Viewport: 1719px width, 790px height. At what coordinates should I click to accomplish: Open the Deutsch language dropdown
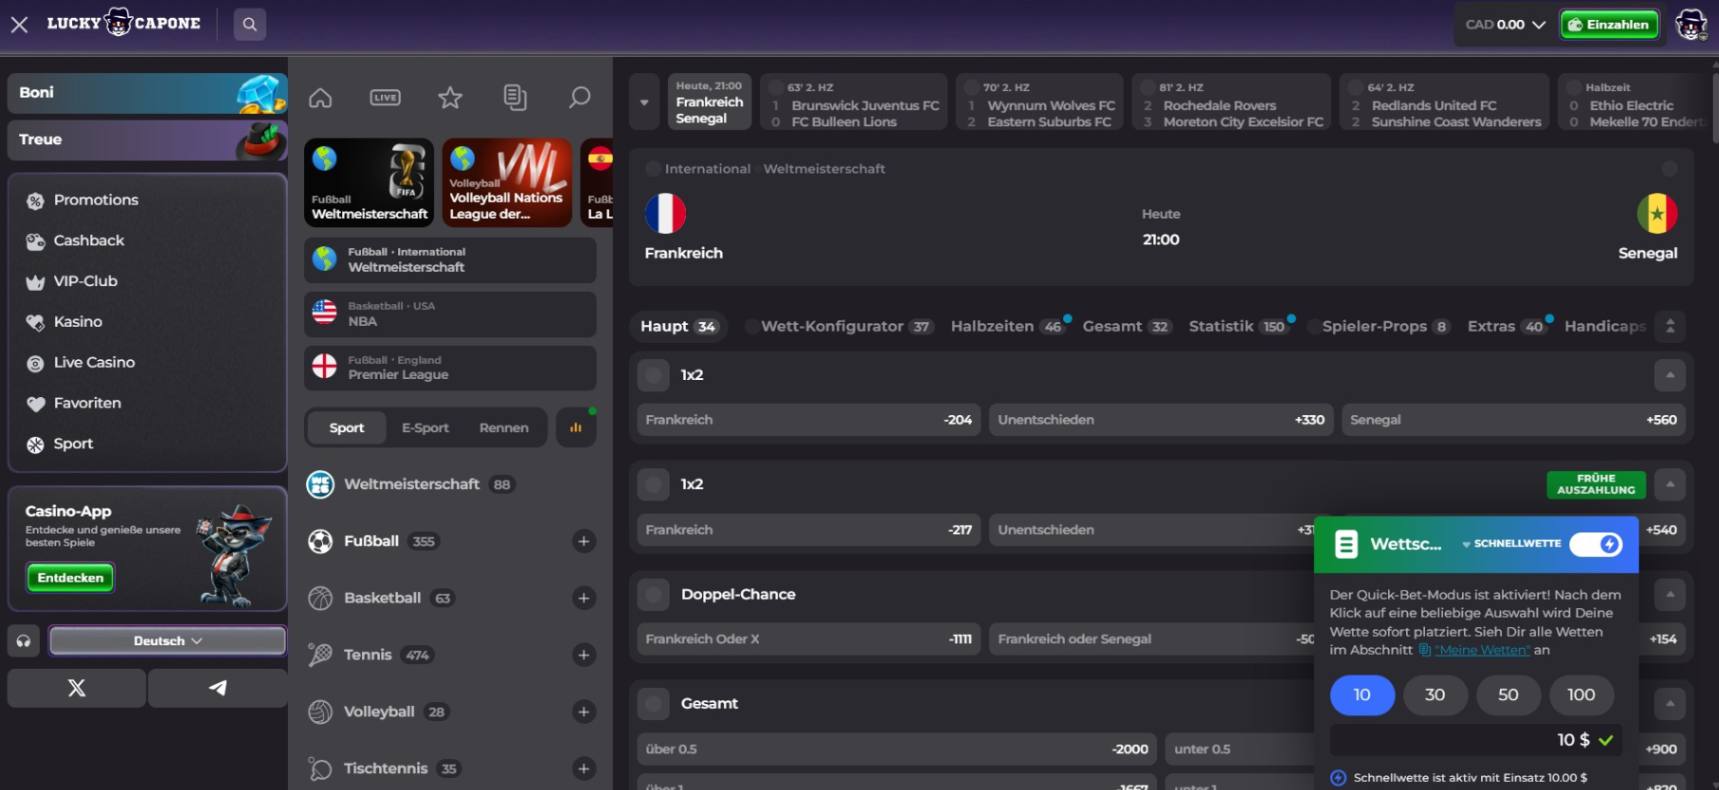click(x=167, y=641)
